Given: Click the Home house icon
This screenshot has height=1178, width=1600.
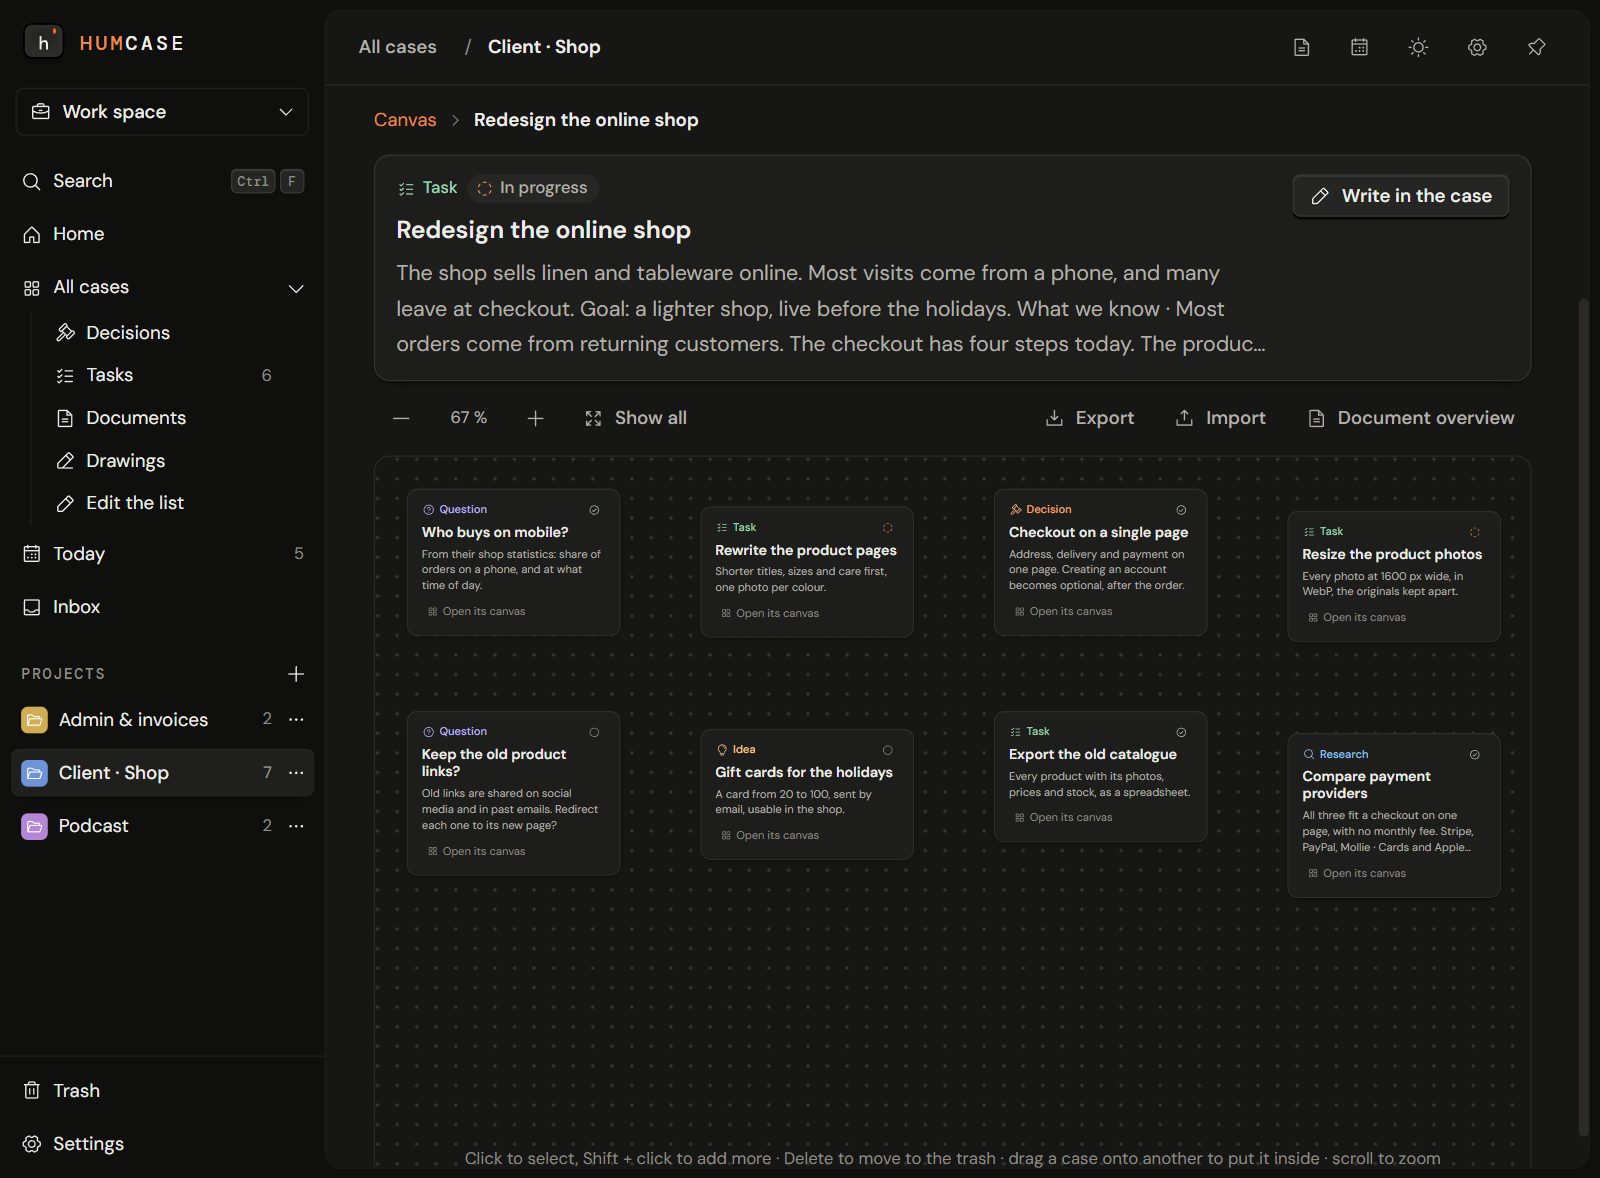Looking at the screenshot, I should tap(32, 234).
